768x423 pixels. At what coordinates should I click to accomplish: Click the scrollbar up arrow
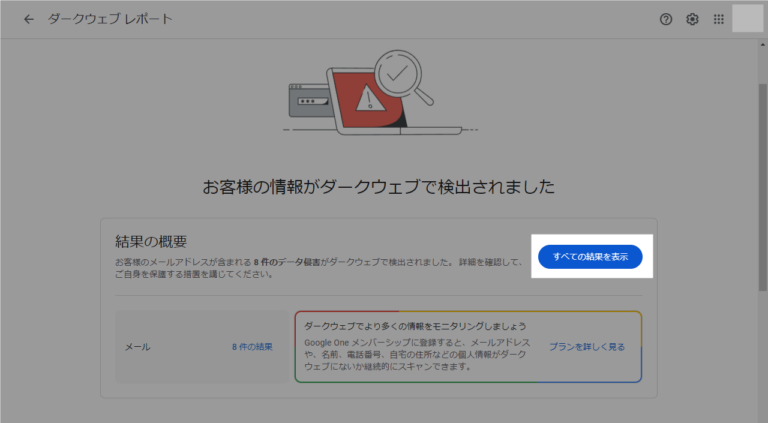pyautogui.click(x=763, y=45)
